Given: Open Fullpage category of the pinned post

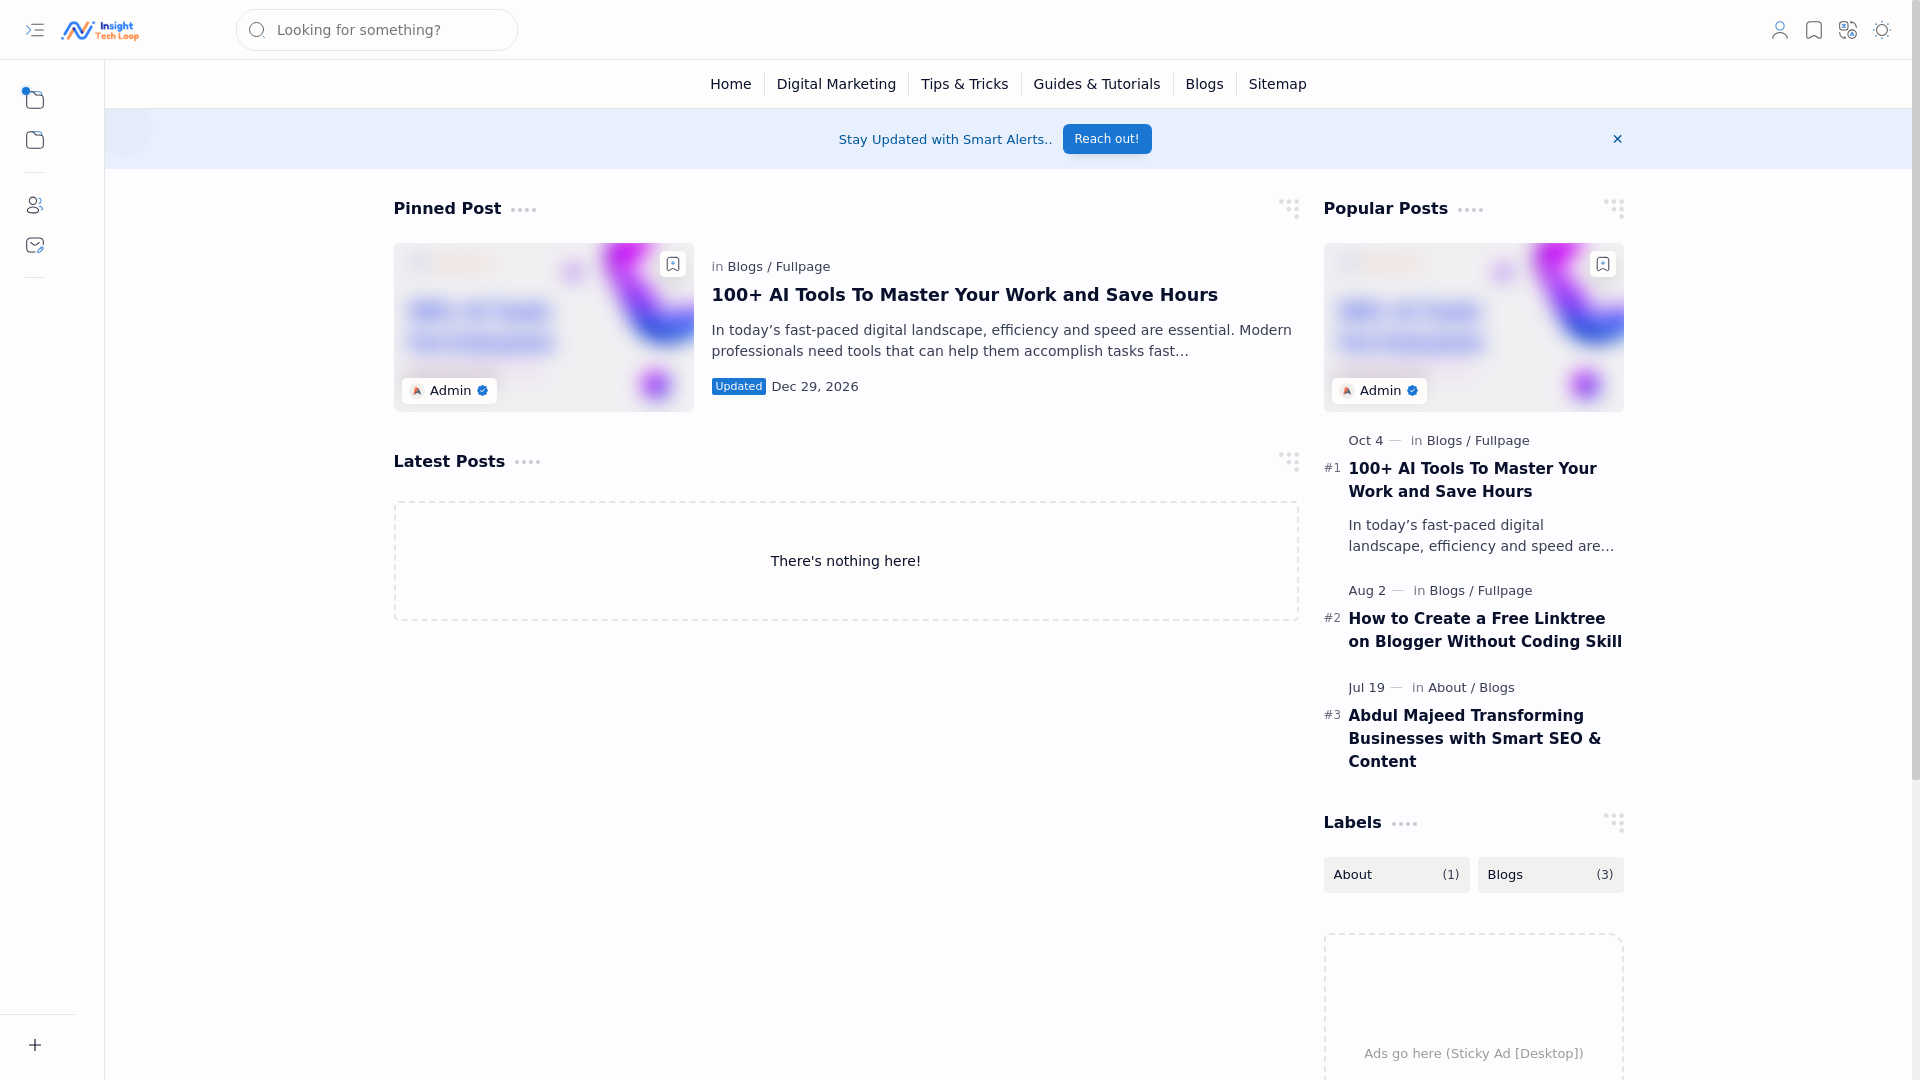Looking at the screenshot, I should [803, 267].
